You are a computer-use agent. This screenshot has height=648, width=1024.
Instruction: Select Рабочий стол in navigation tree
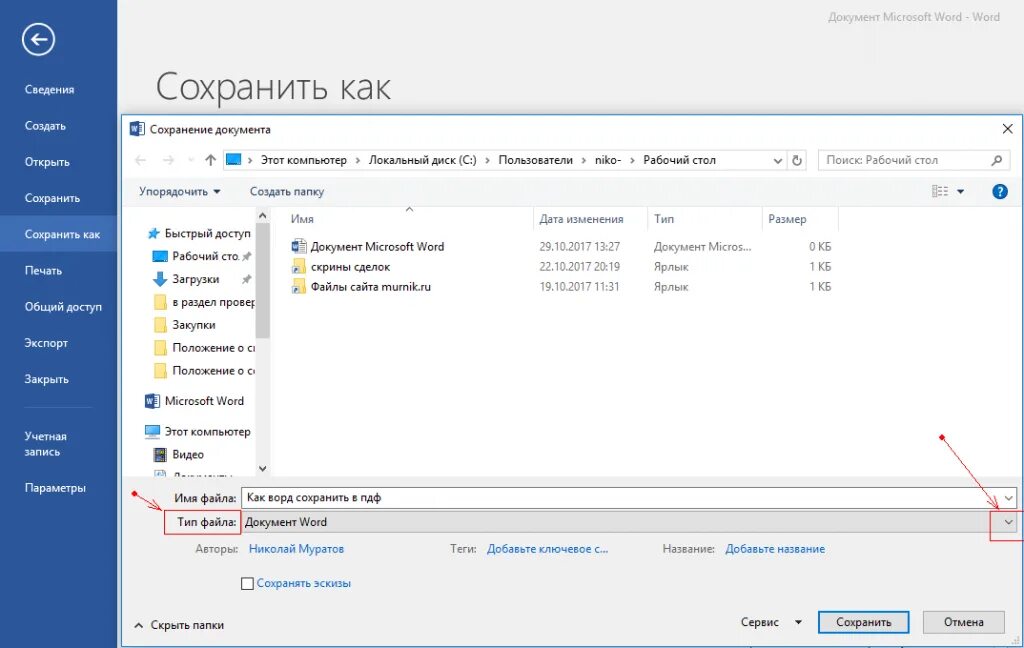[x=201, y=256]
